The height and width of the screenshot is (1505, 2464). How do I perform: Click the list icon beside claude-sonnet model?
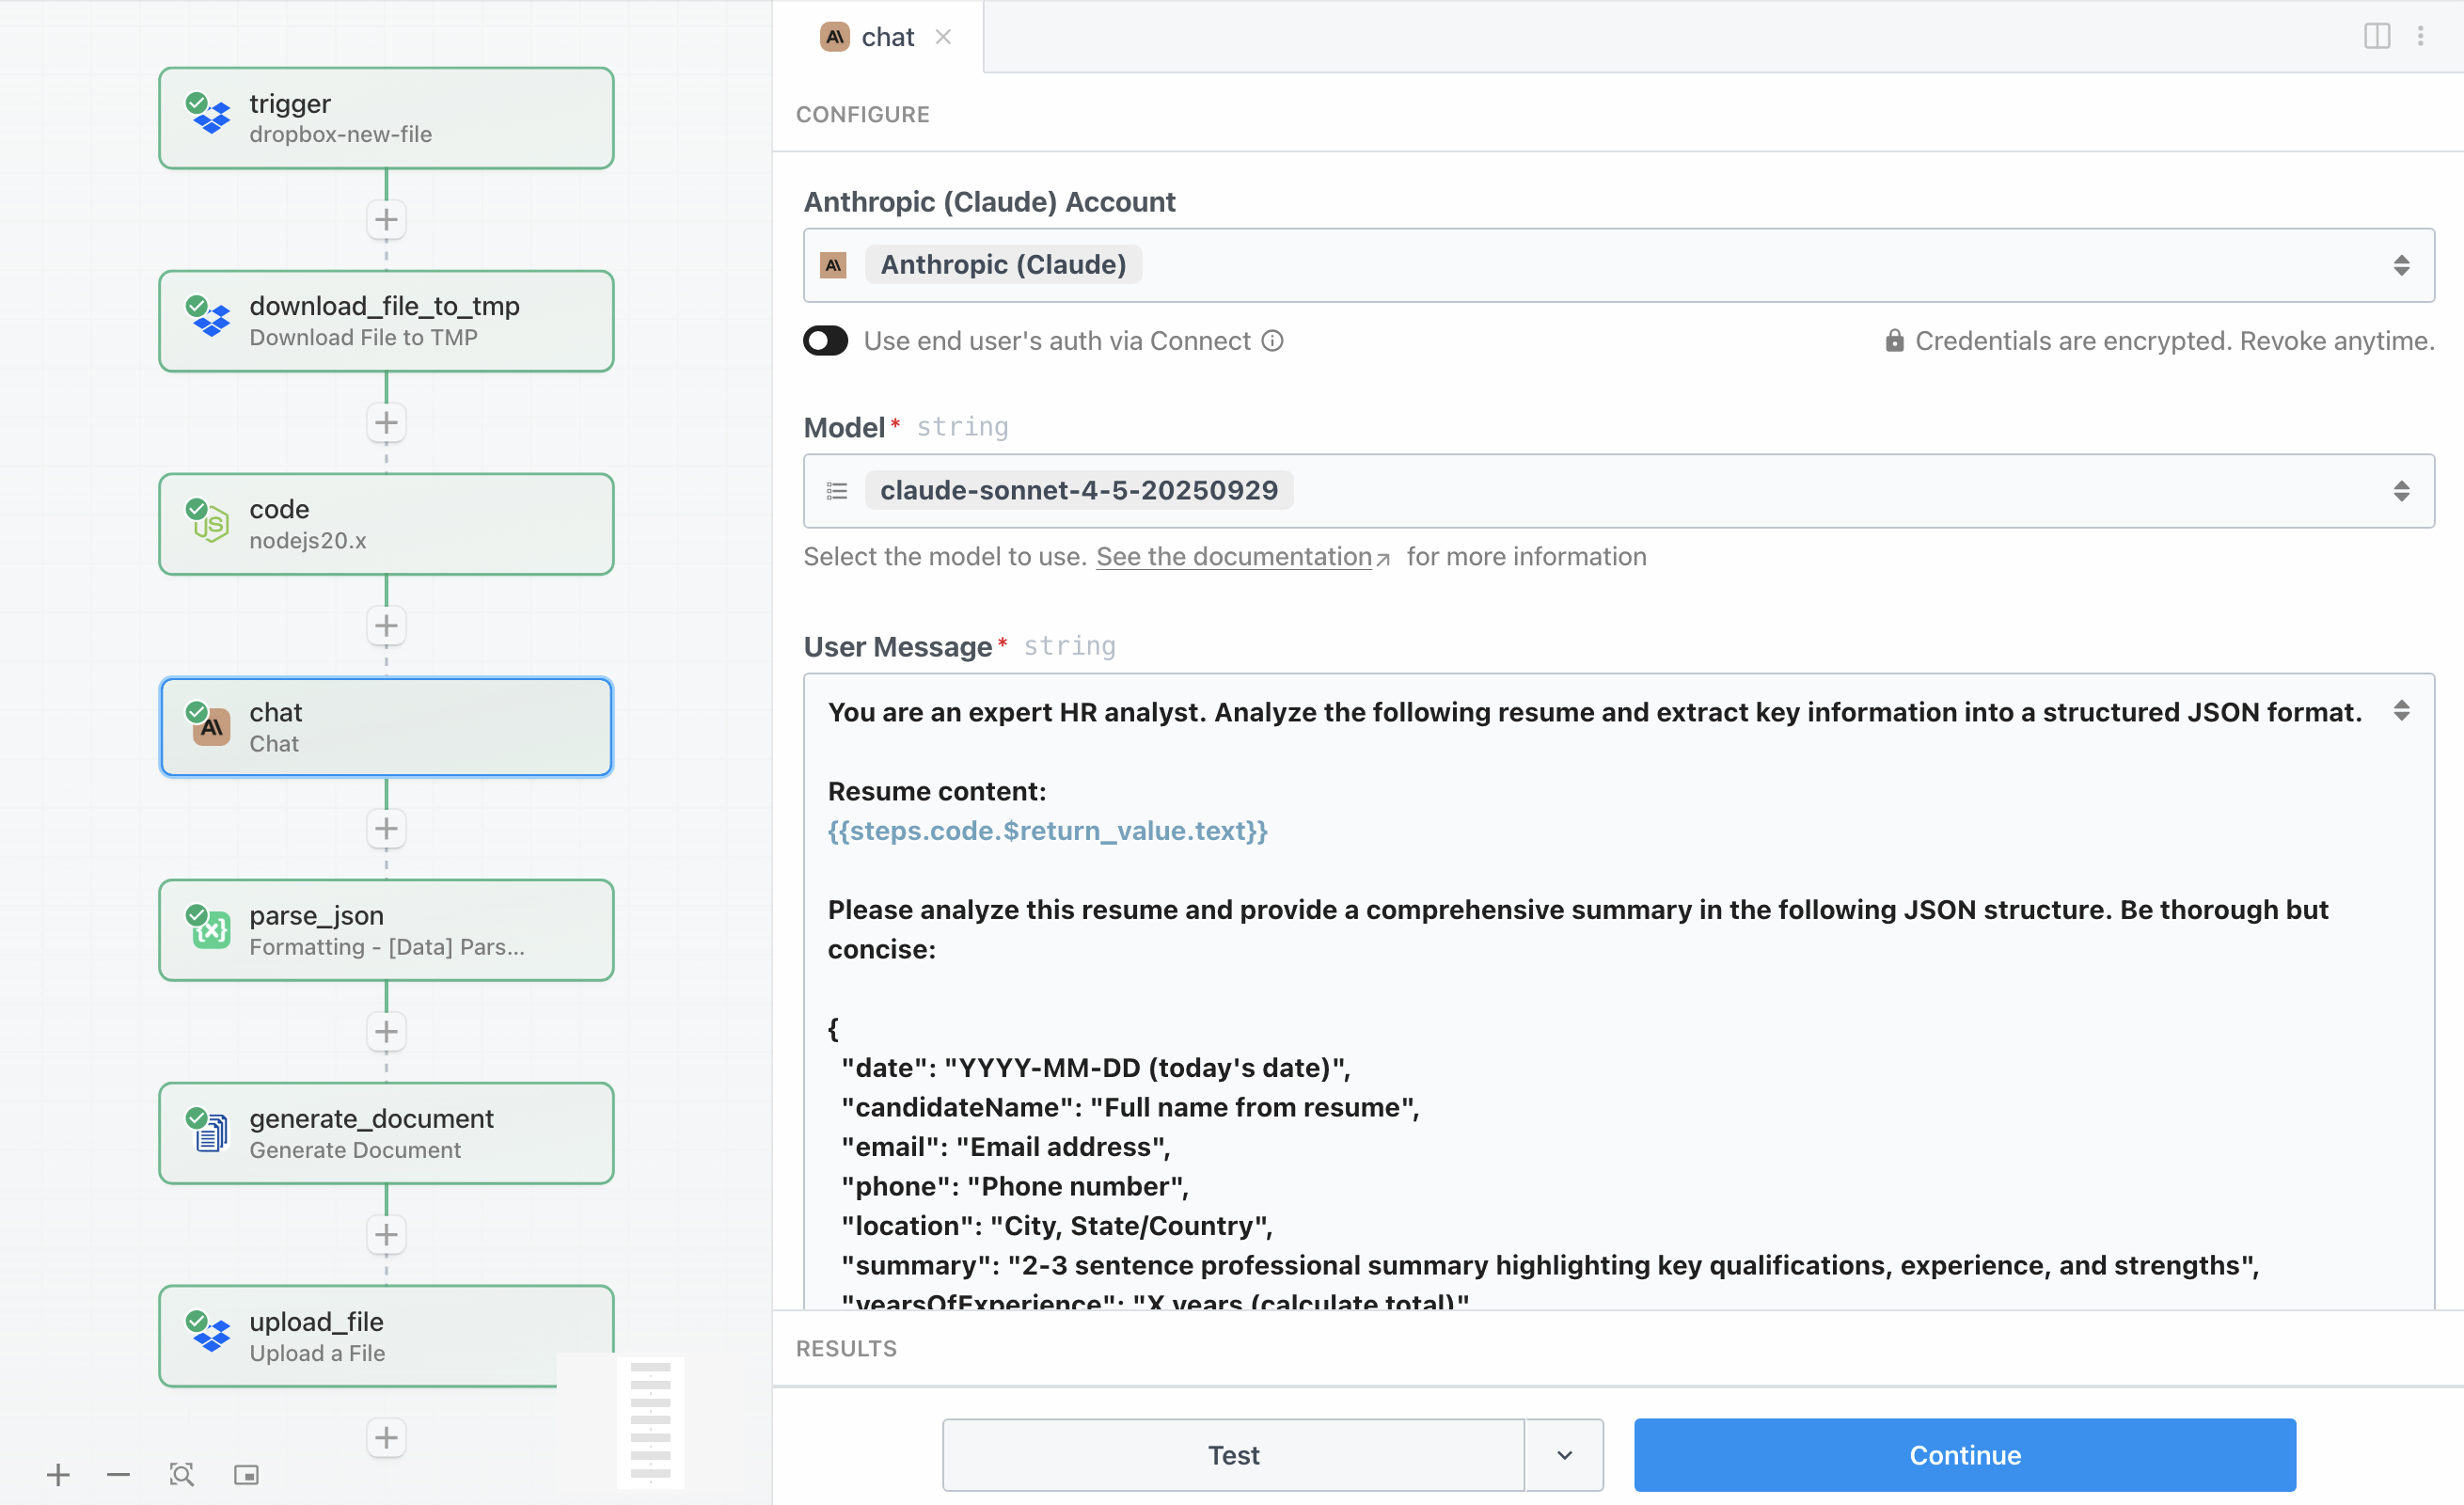(x=837, y=491)
